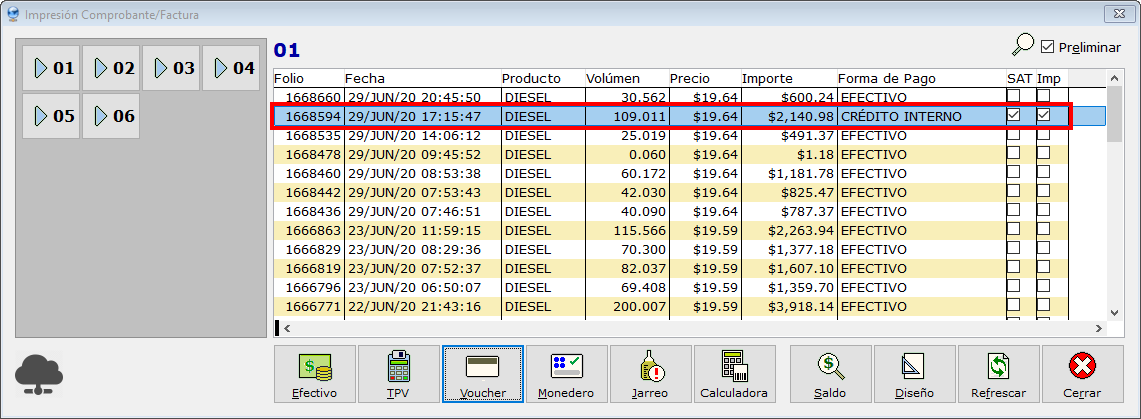The width and height of the screenshot is (1141, 419).
Task: Select pump 06 button
Action: (112, 116)
